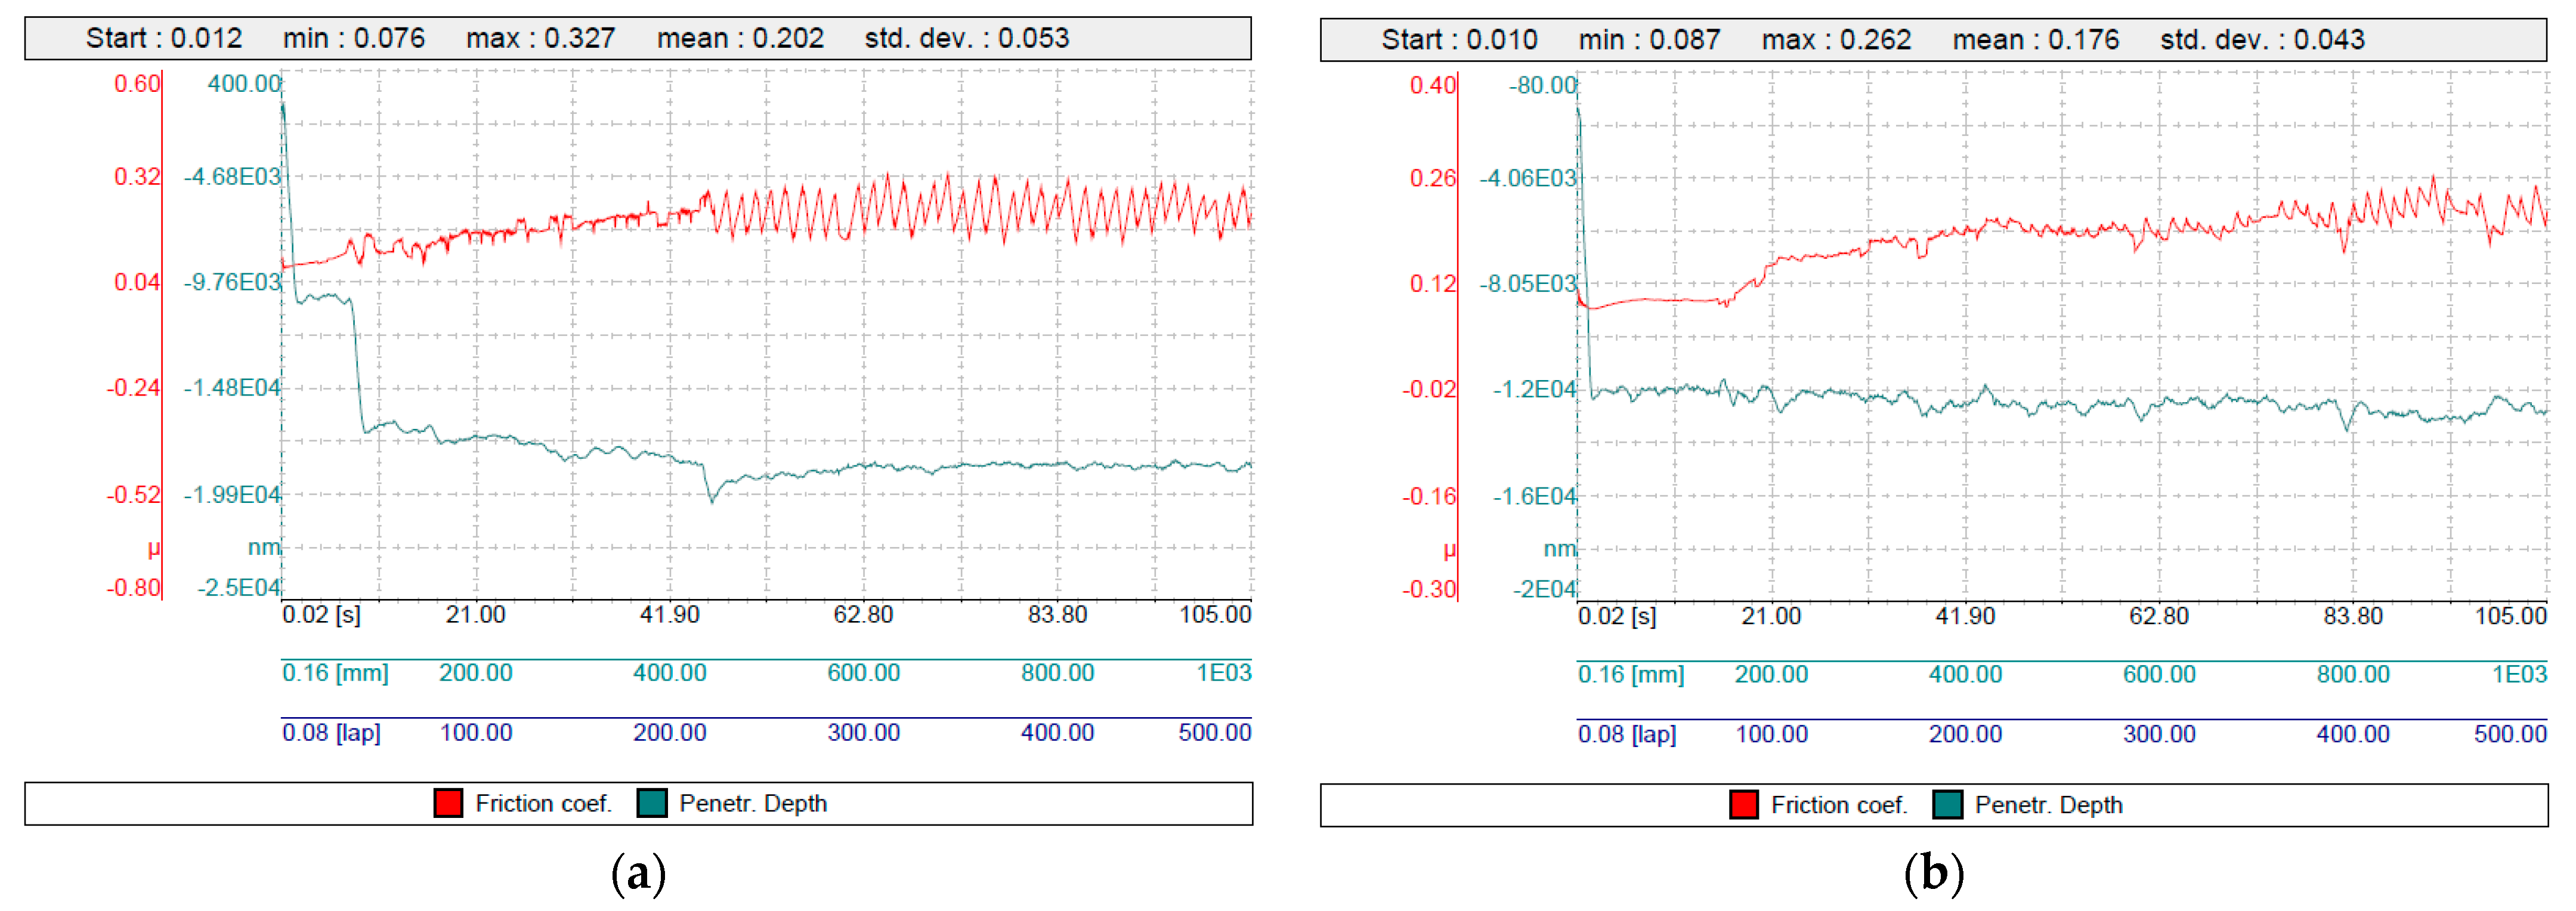Click 'max : 0.327' in left stats bar

pos(540,39)
